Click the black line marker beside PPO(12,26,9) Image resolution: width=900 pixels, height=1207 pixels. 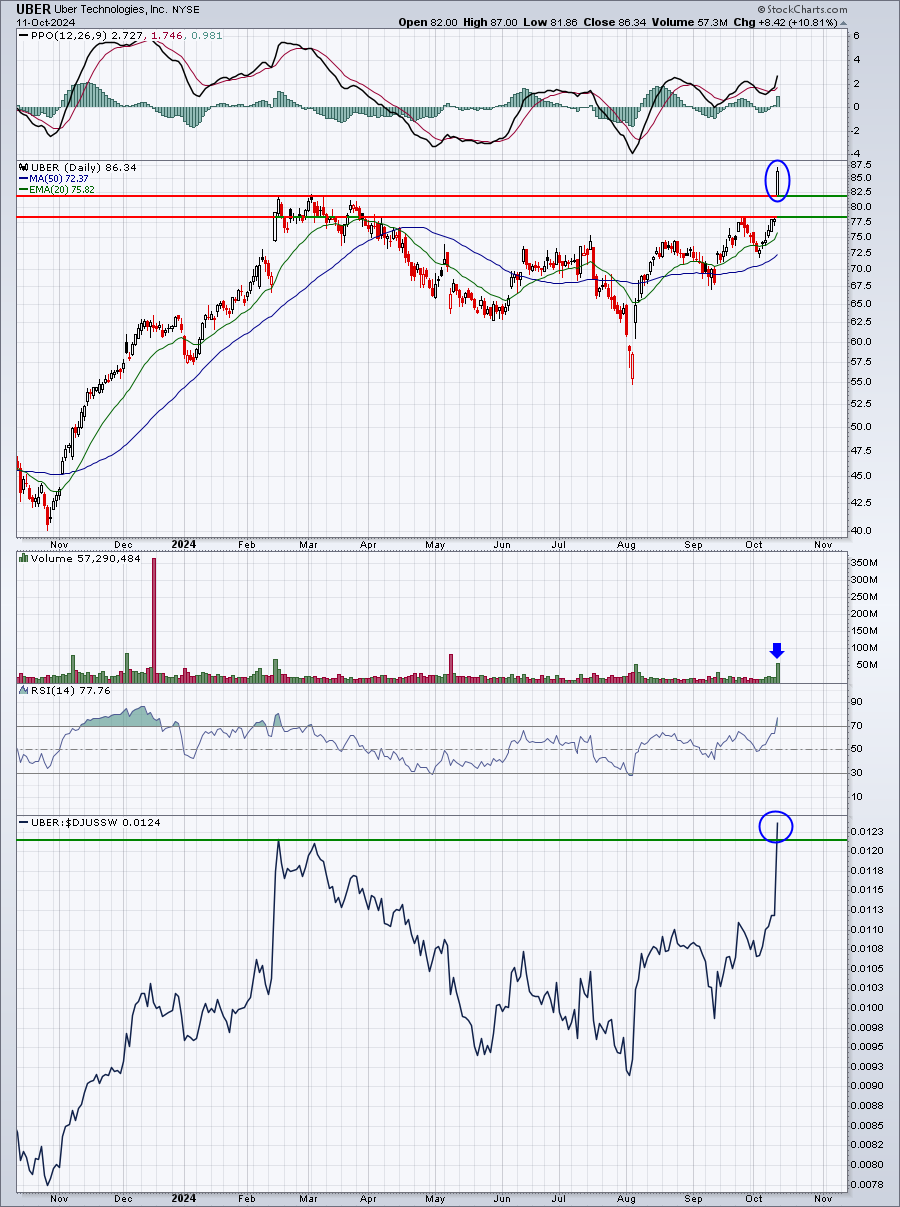point(22,35)
